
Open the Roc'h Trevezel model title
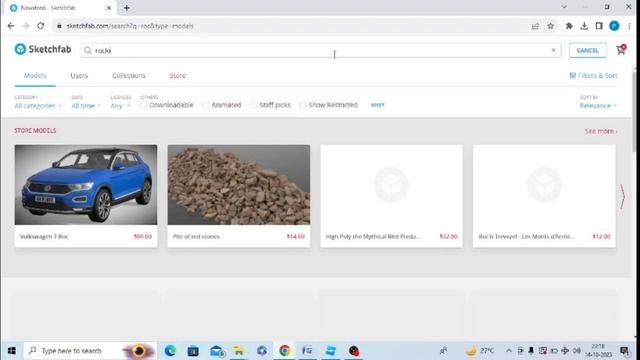[526, 236]
